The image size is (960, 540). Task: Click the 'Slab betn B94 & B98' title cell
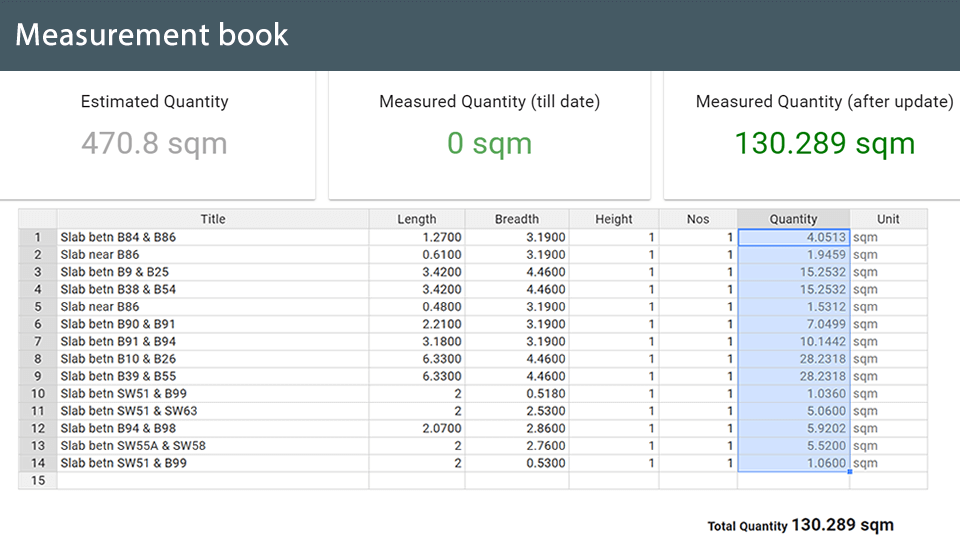213,429
